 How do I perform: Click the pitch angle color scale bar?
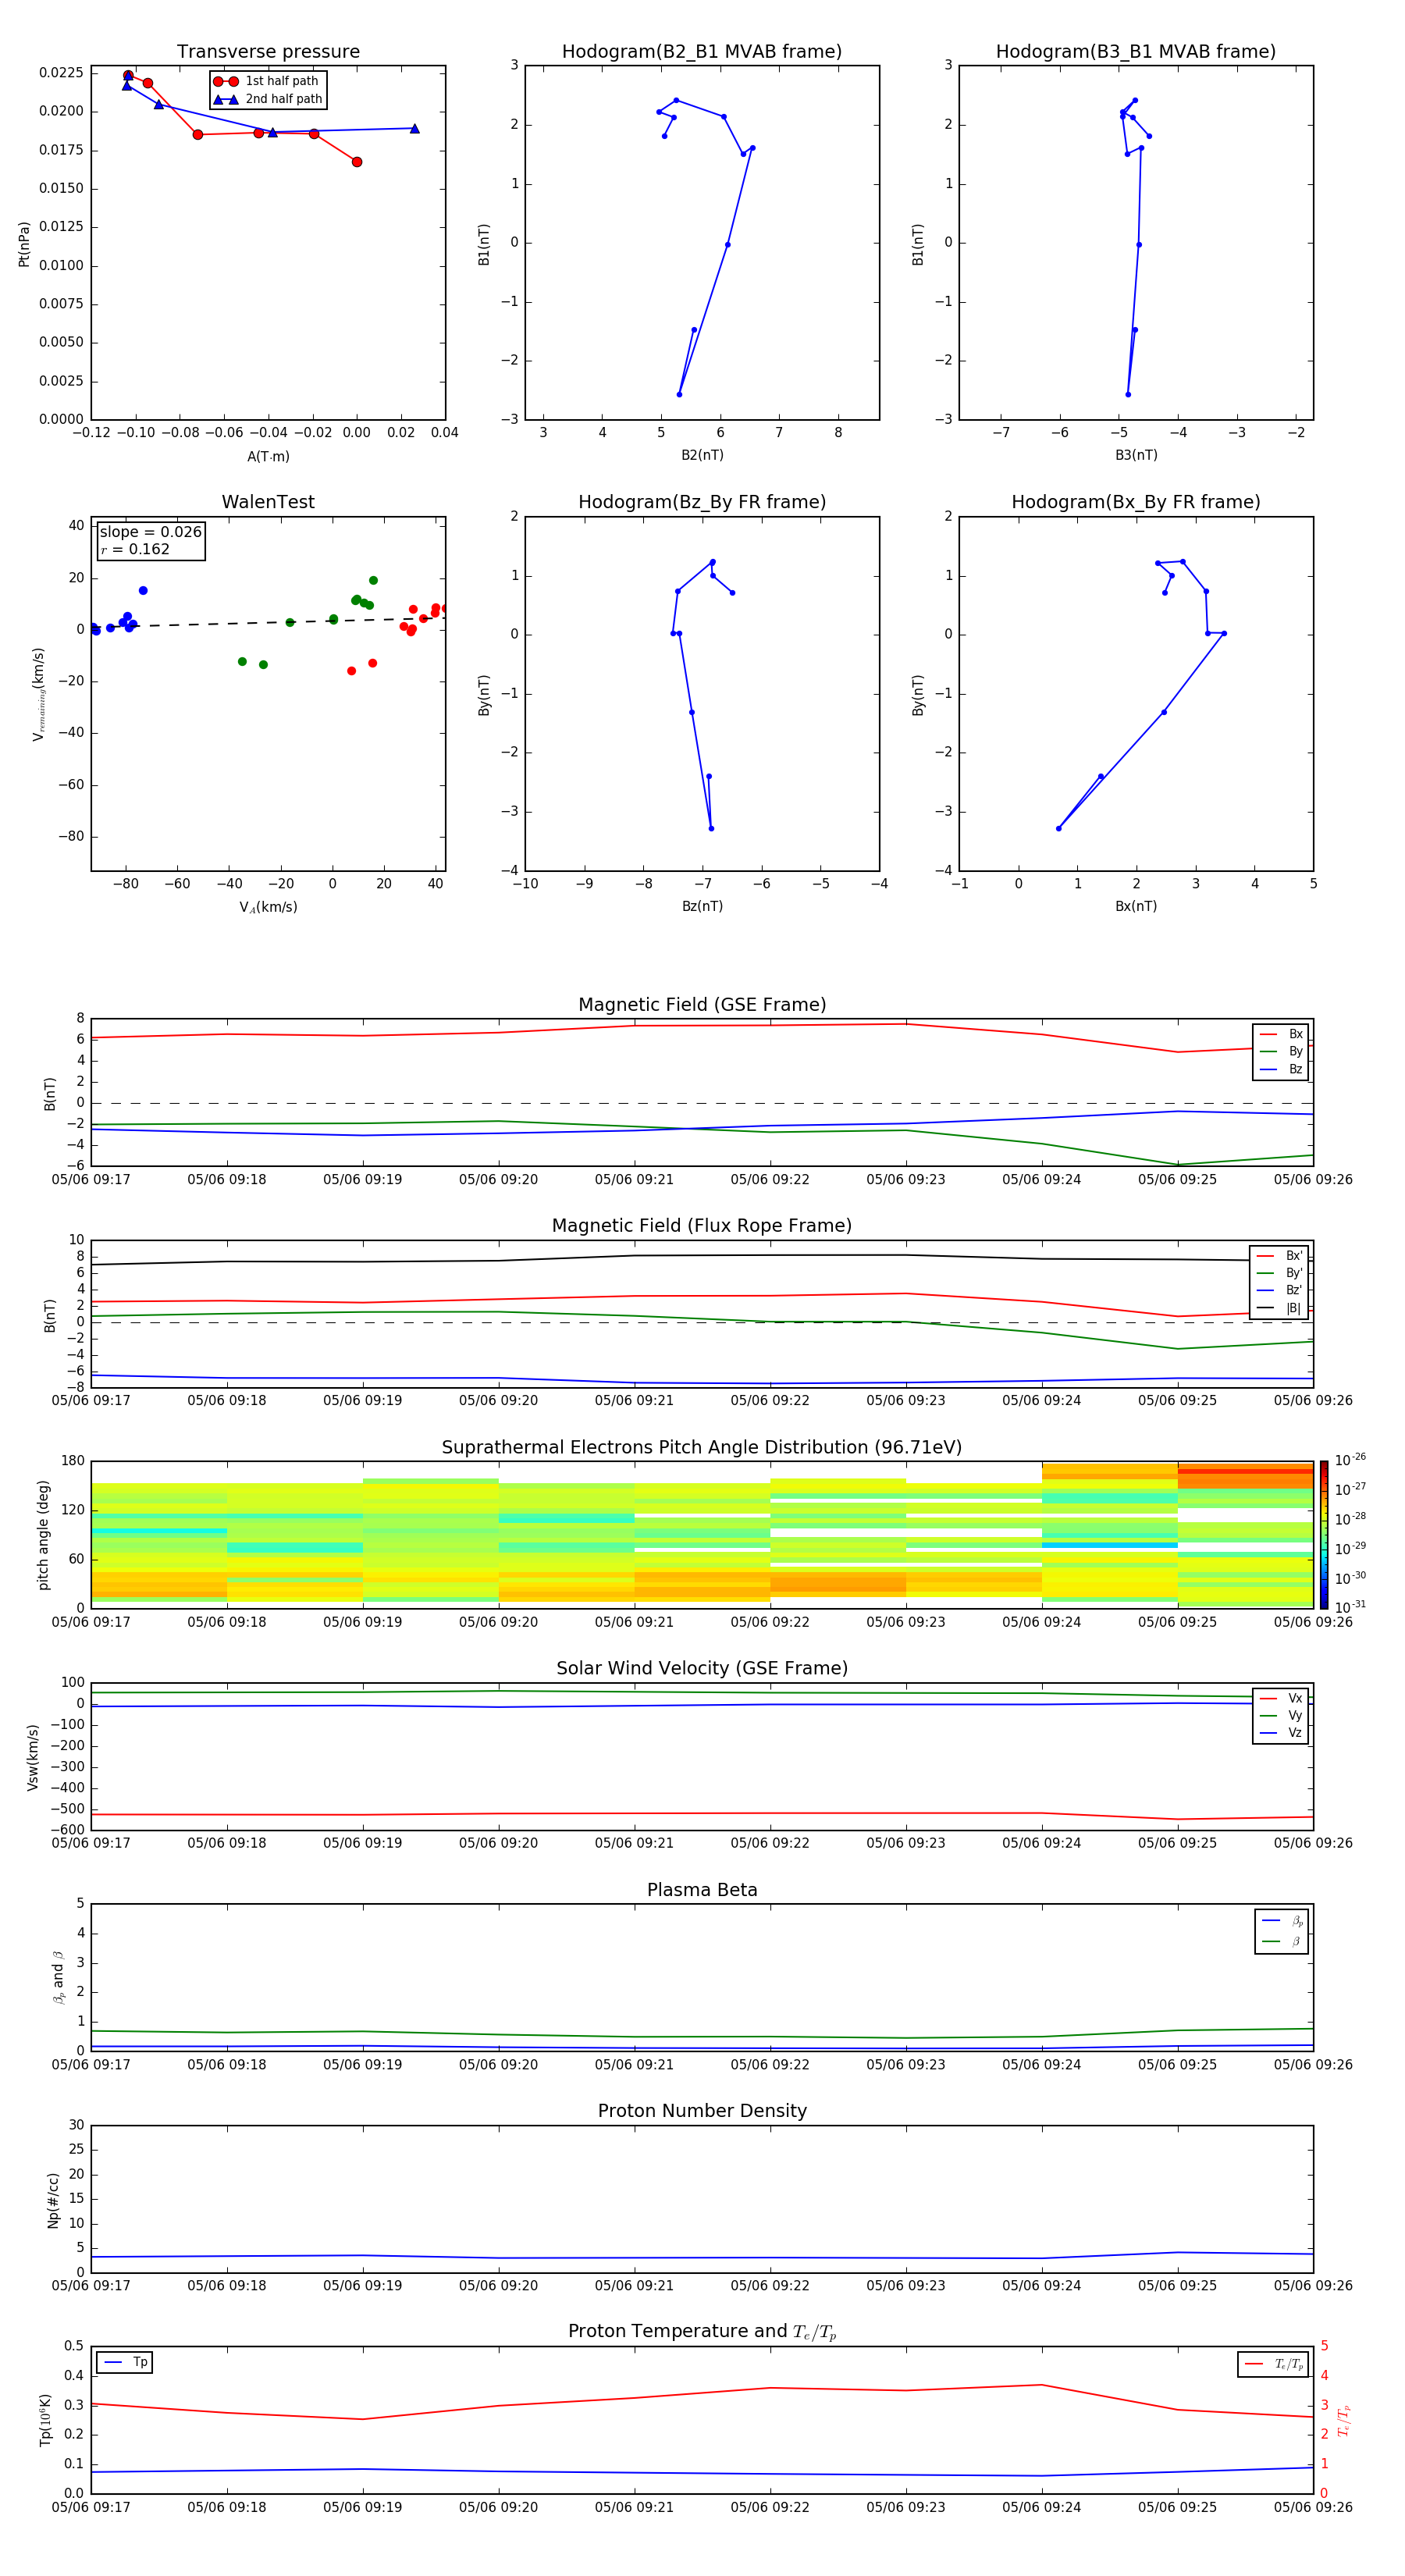click(1324, 1534)
